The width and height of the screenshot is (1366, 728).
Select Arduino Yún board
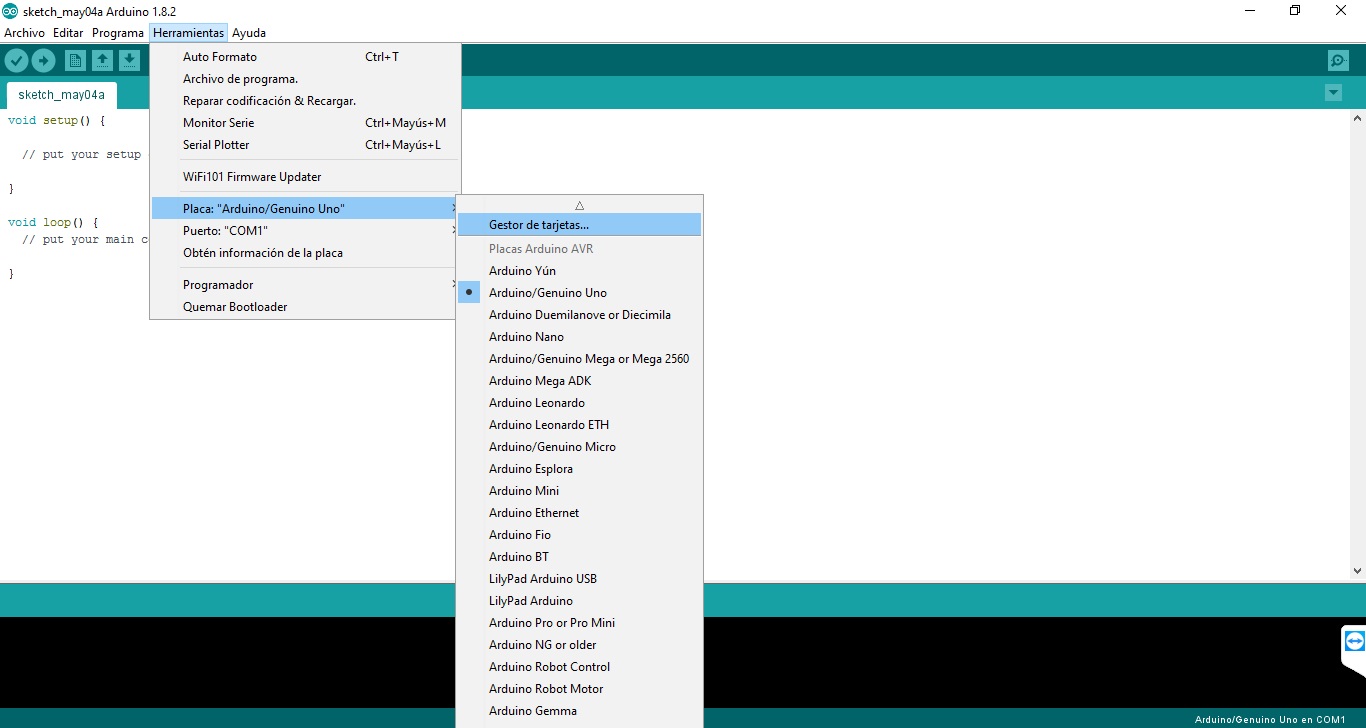(x=580, y=271)
